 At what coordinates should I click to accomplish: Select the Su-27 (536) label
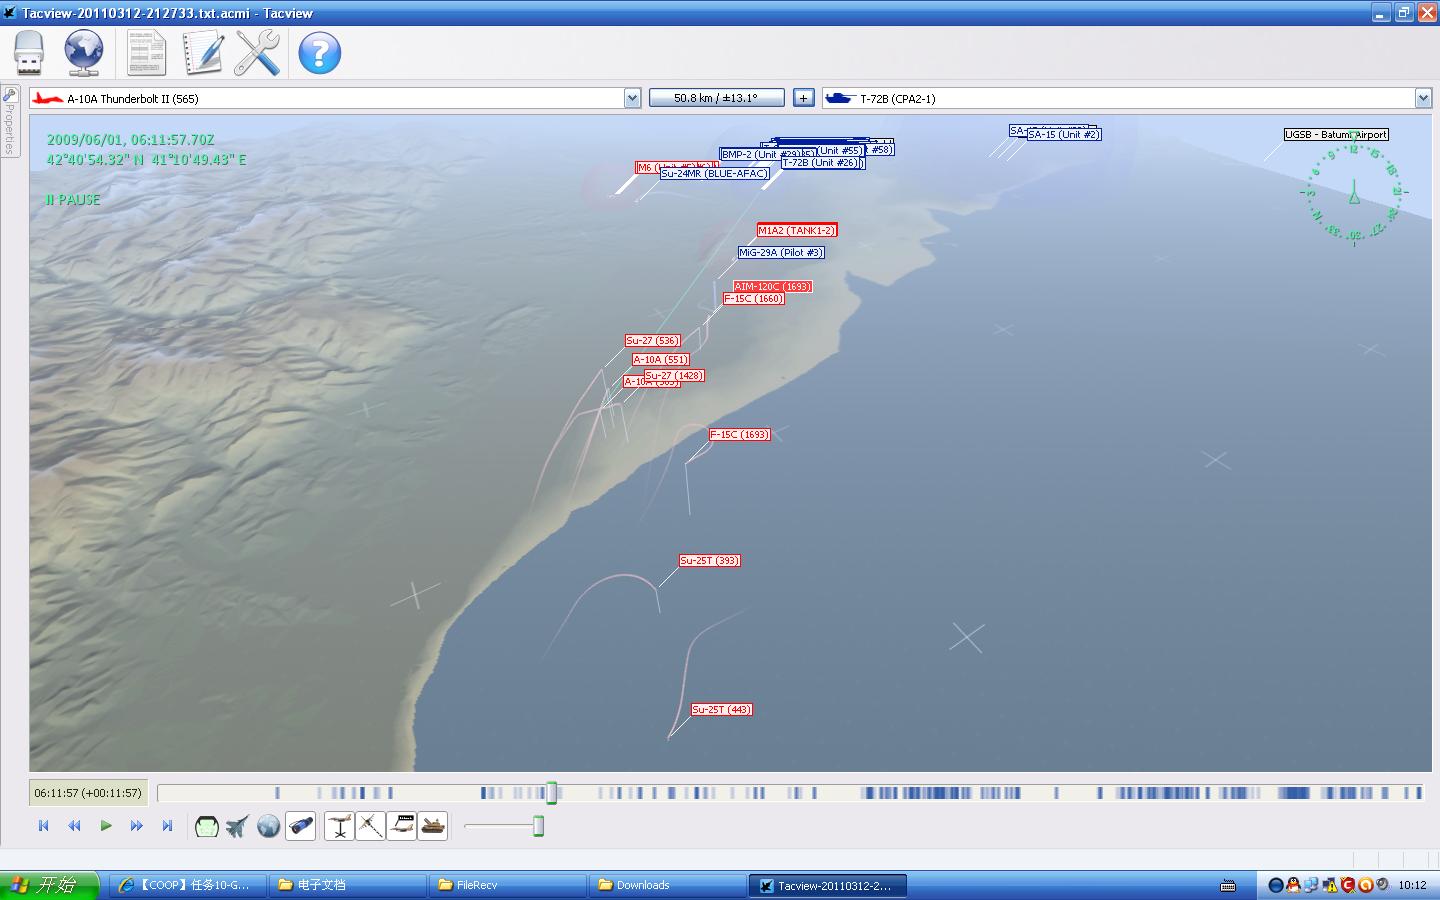(x=653, y=341)
